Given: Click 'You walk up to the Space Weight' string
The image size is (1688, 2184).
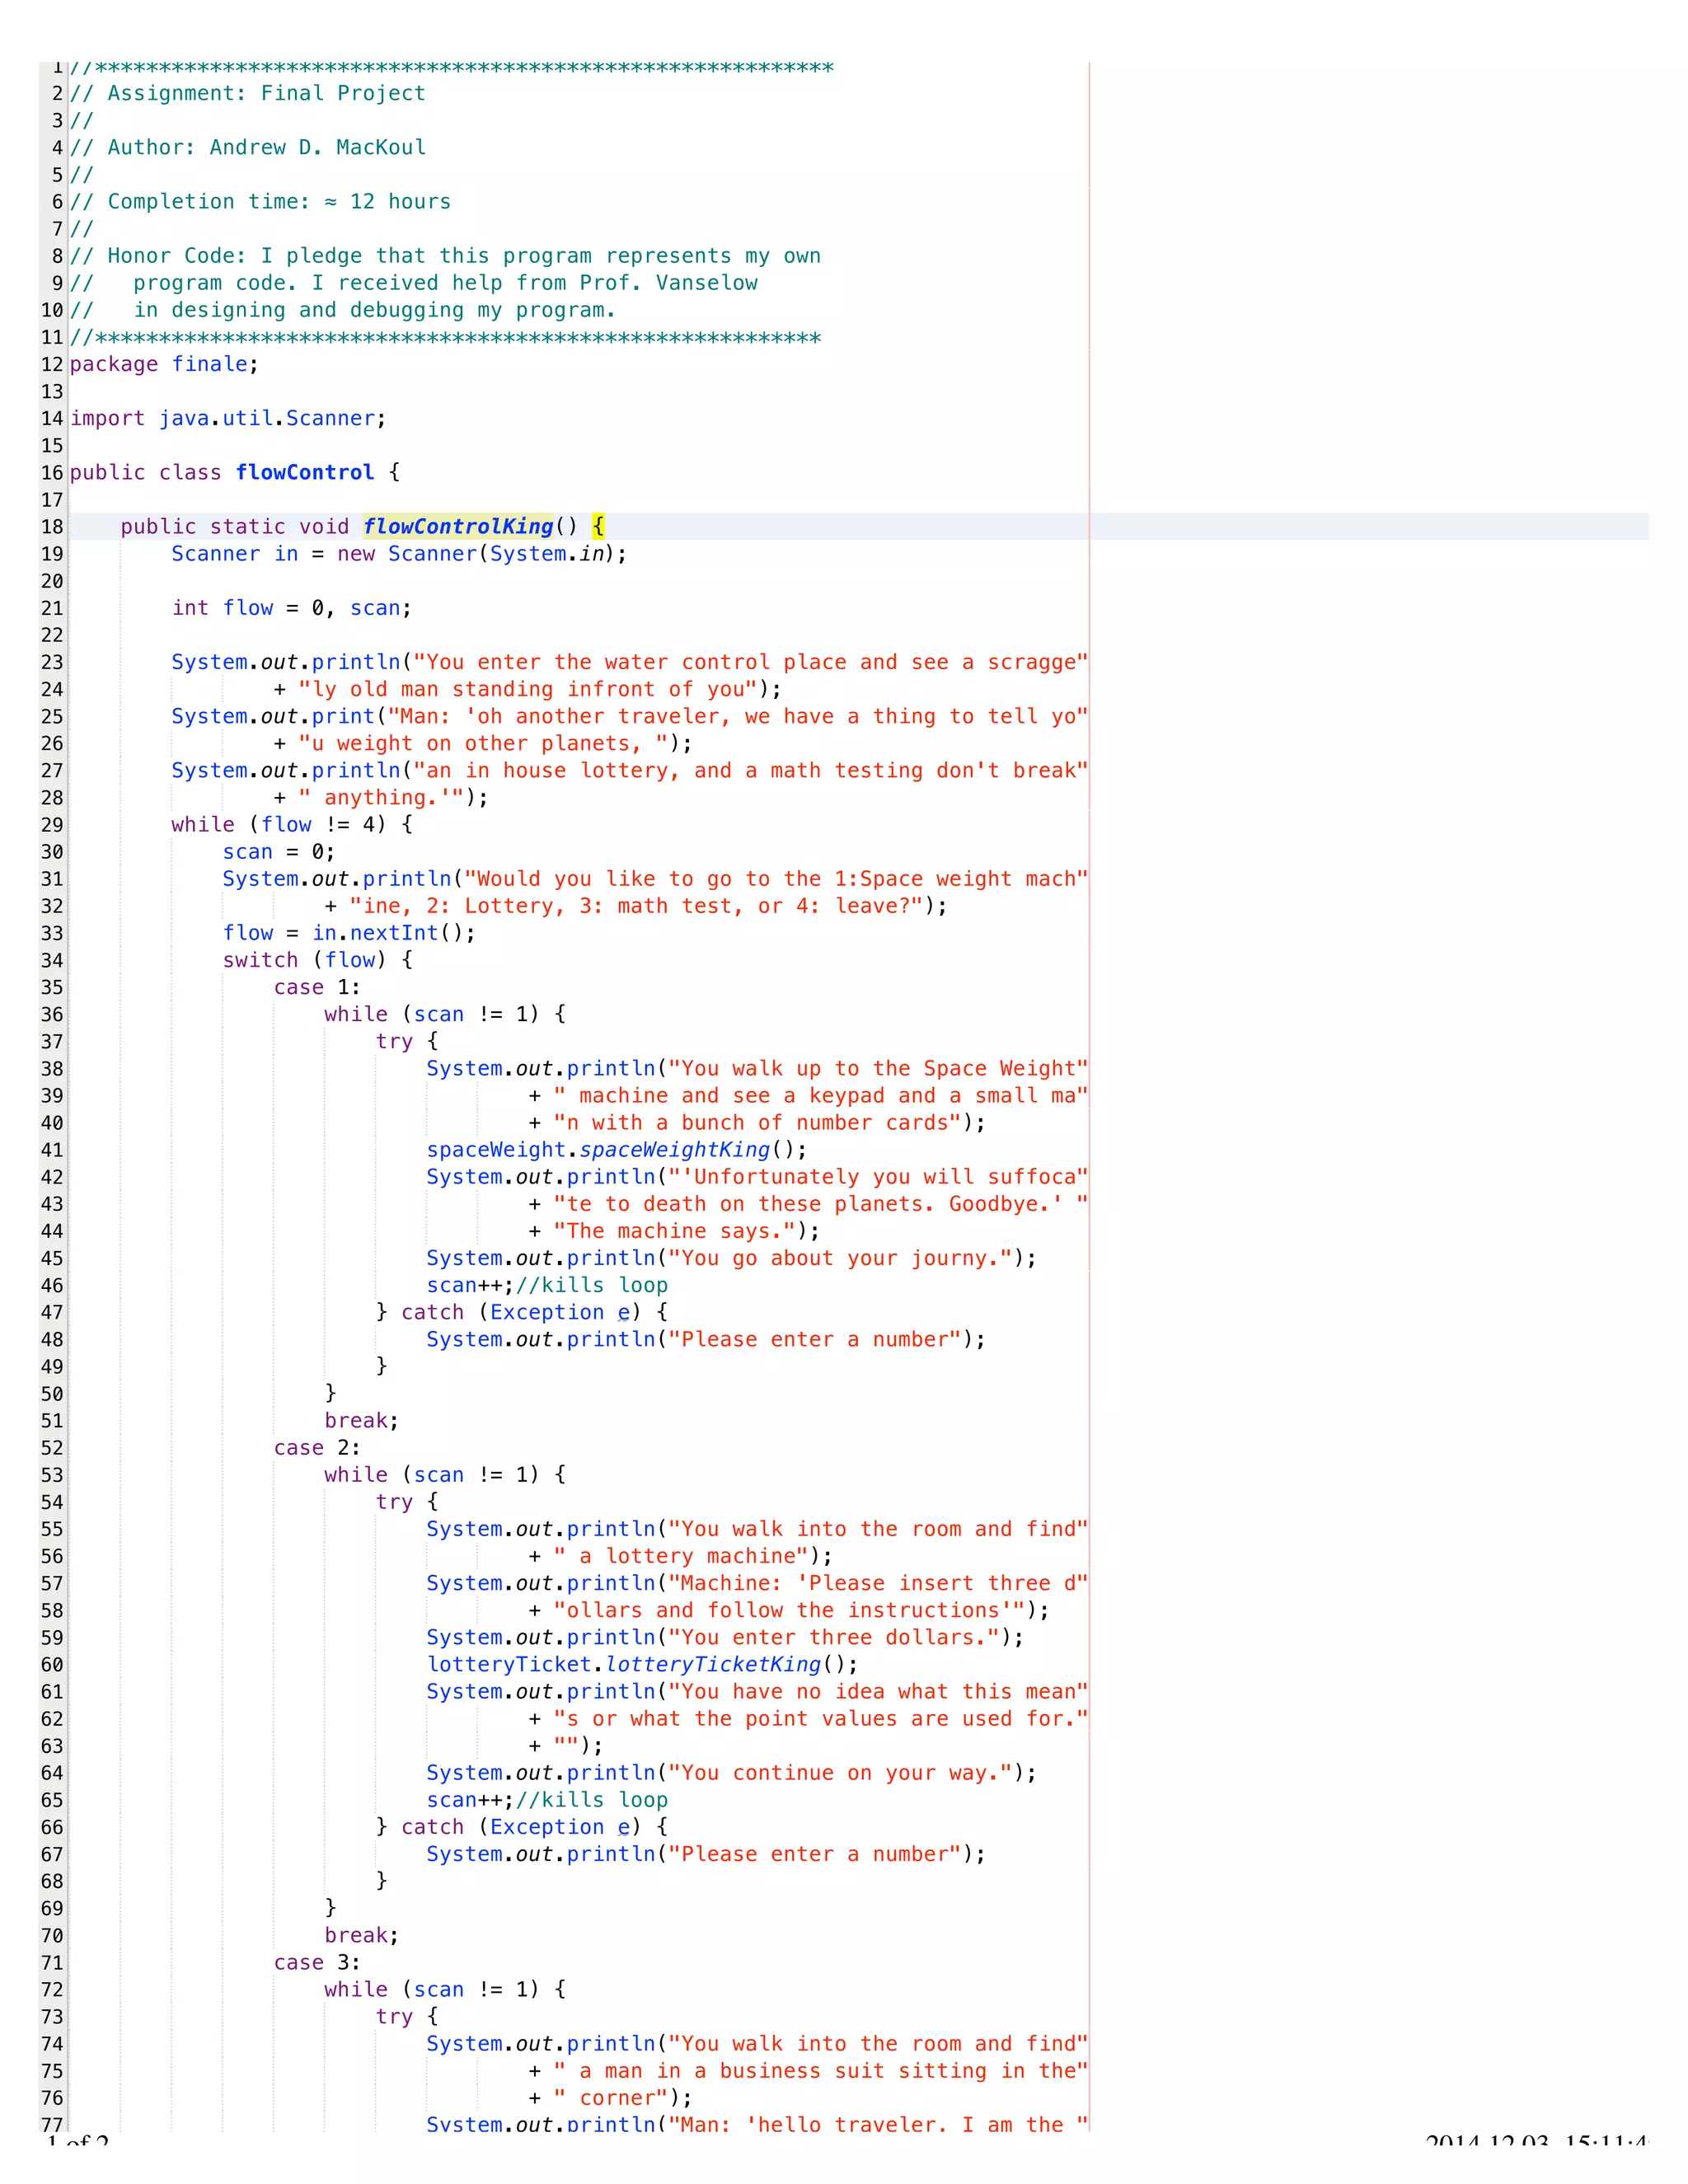Looking at the screenshot, I should click(878, 1068).
